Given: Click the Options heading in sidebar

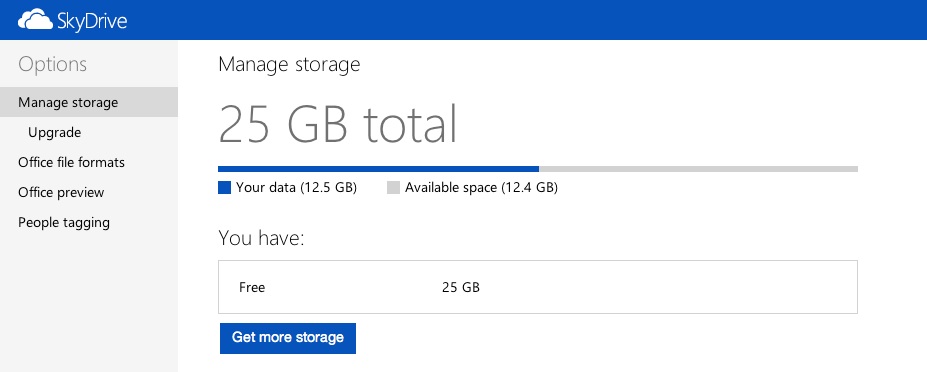Looking at the screenshot, I should (53, 64).
